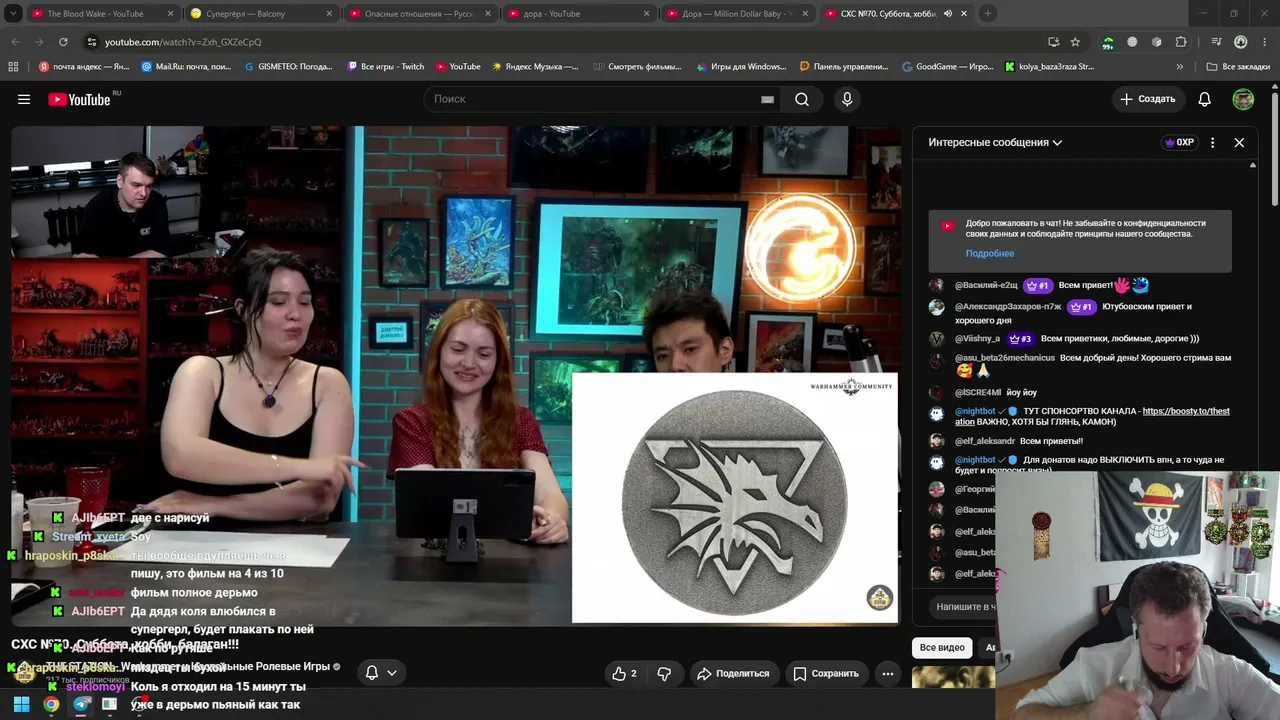
Task: Open YouTube notifications bell
Action: (x=1205, y=99)
